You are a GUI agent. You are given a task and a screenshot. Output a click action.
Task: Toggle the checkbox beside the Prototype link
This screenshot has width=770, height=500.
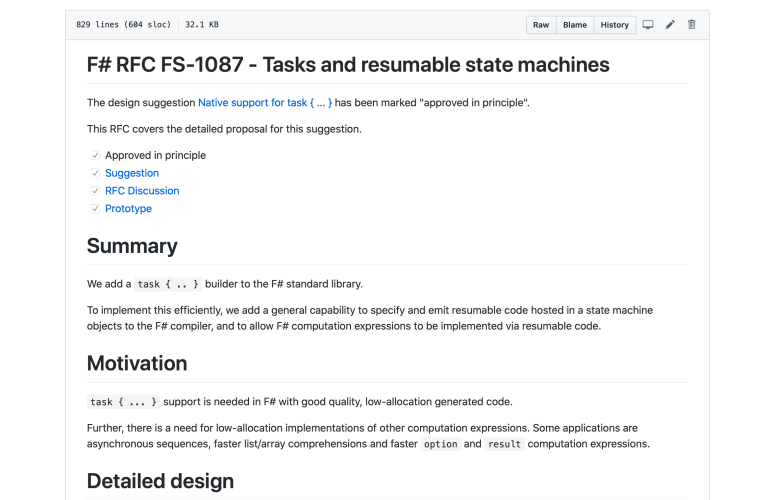coord(95,209)
